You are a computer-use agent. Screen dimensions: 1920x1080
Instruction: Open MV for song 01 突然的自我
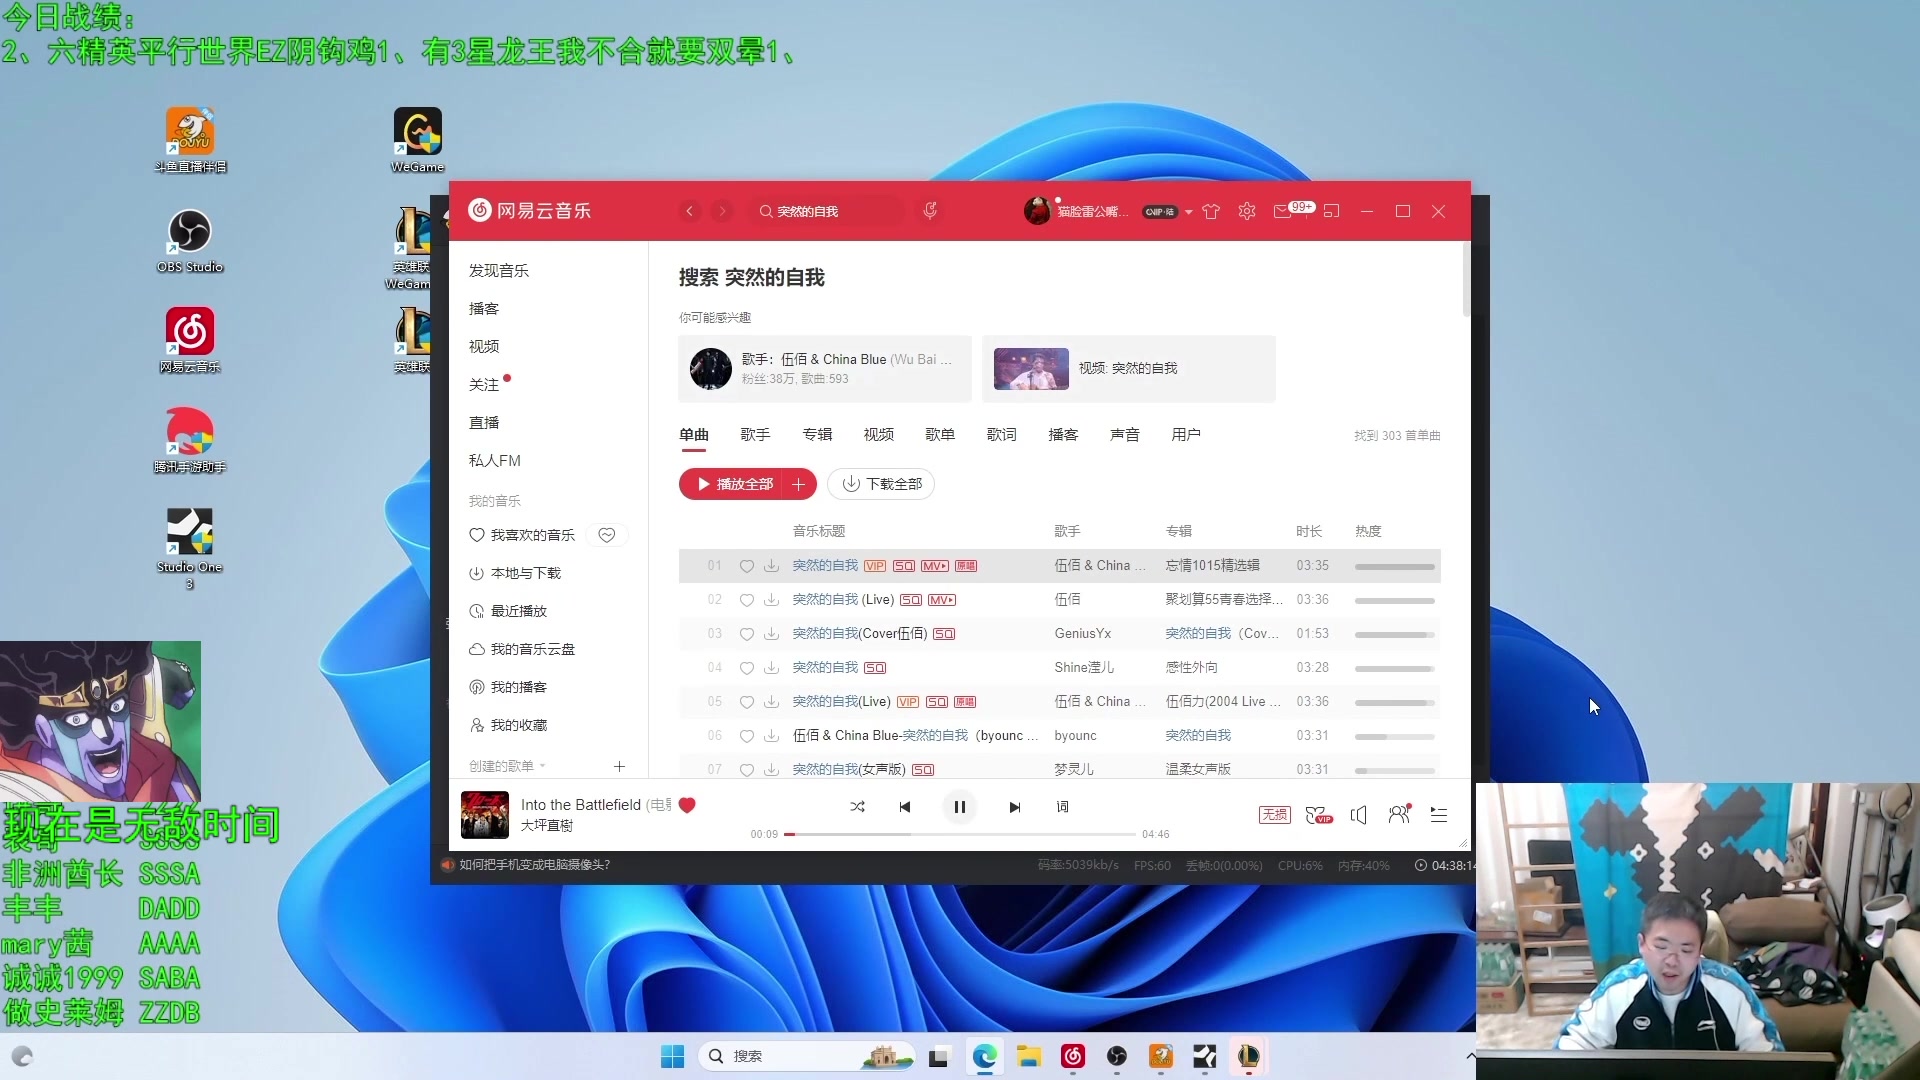(935, 566)
